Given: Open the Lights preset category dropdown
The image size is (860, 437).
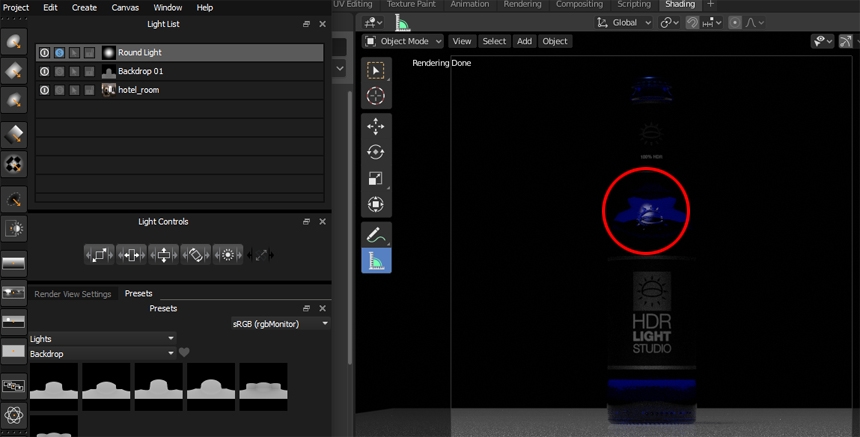Looking at the screenshot, I should click(102, 339).
